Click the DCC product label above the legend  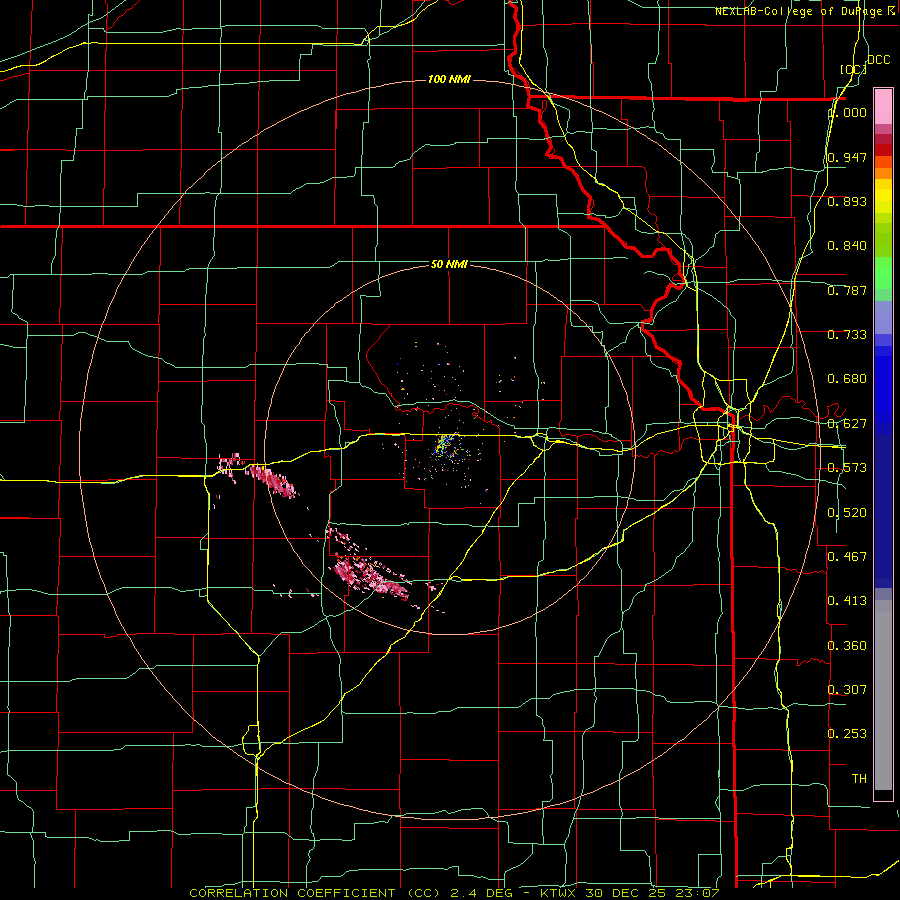click(x=878, y=60)
